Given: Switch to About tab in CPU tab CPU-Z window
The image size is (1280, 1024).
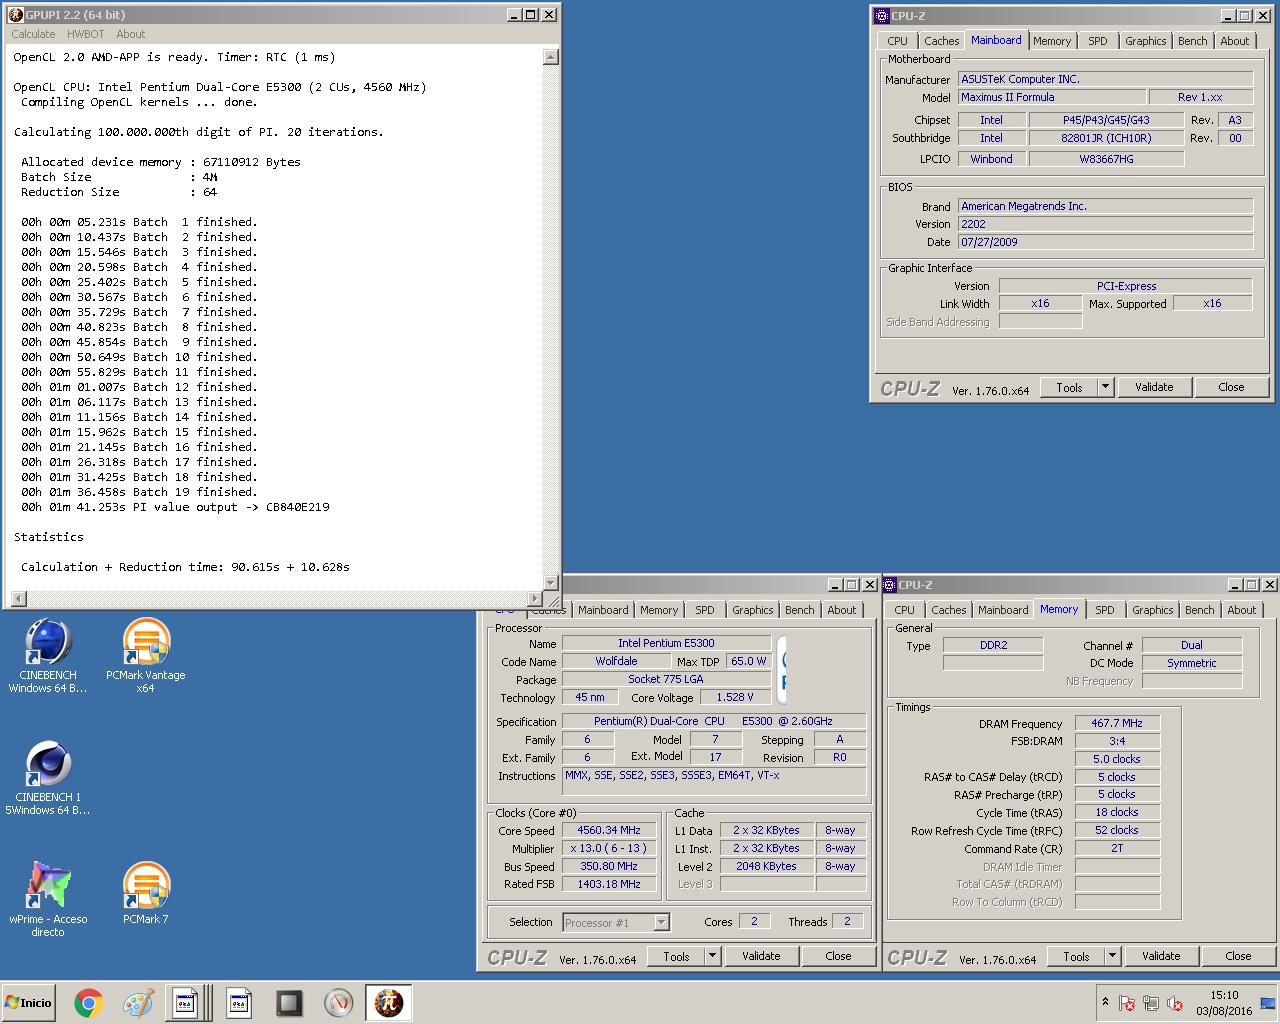Looking at the screenshot, I should 841,610.
